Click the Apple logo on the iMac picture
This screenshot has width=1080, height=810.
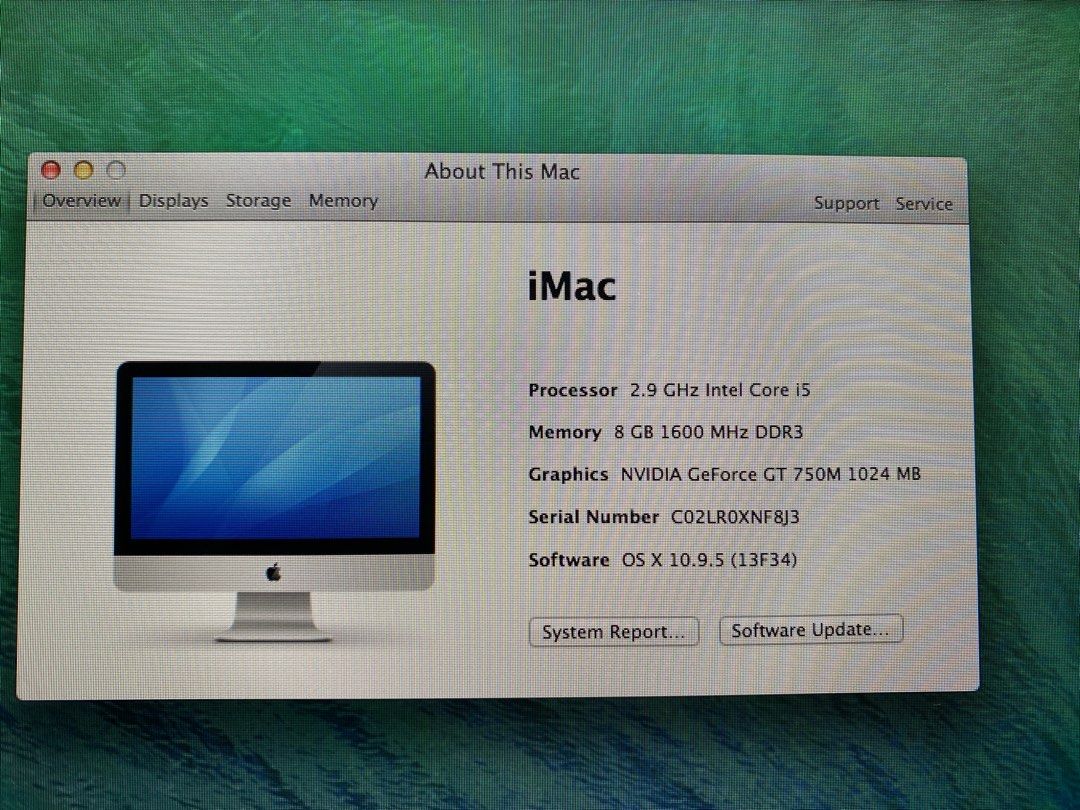point(273,570)
